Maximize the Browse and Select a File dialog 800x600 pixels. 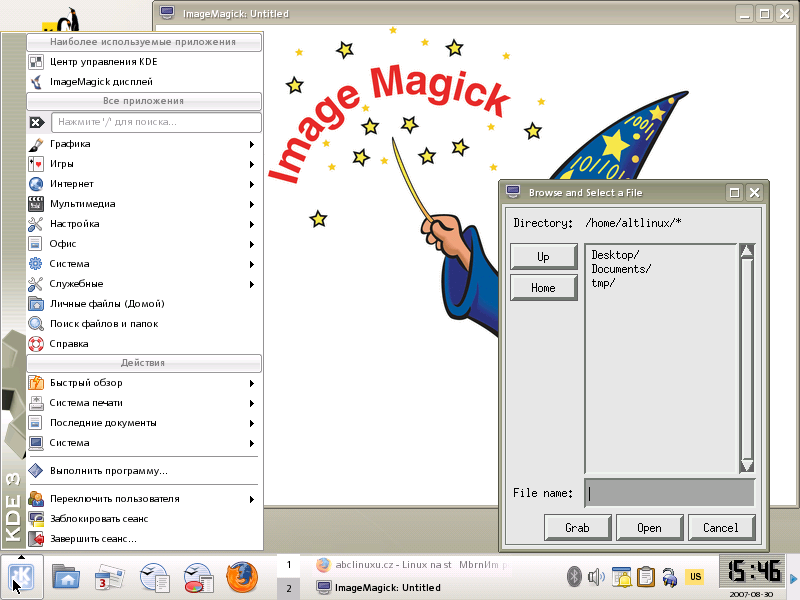pos(734,192)
